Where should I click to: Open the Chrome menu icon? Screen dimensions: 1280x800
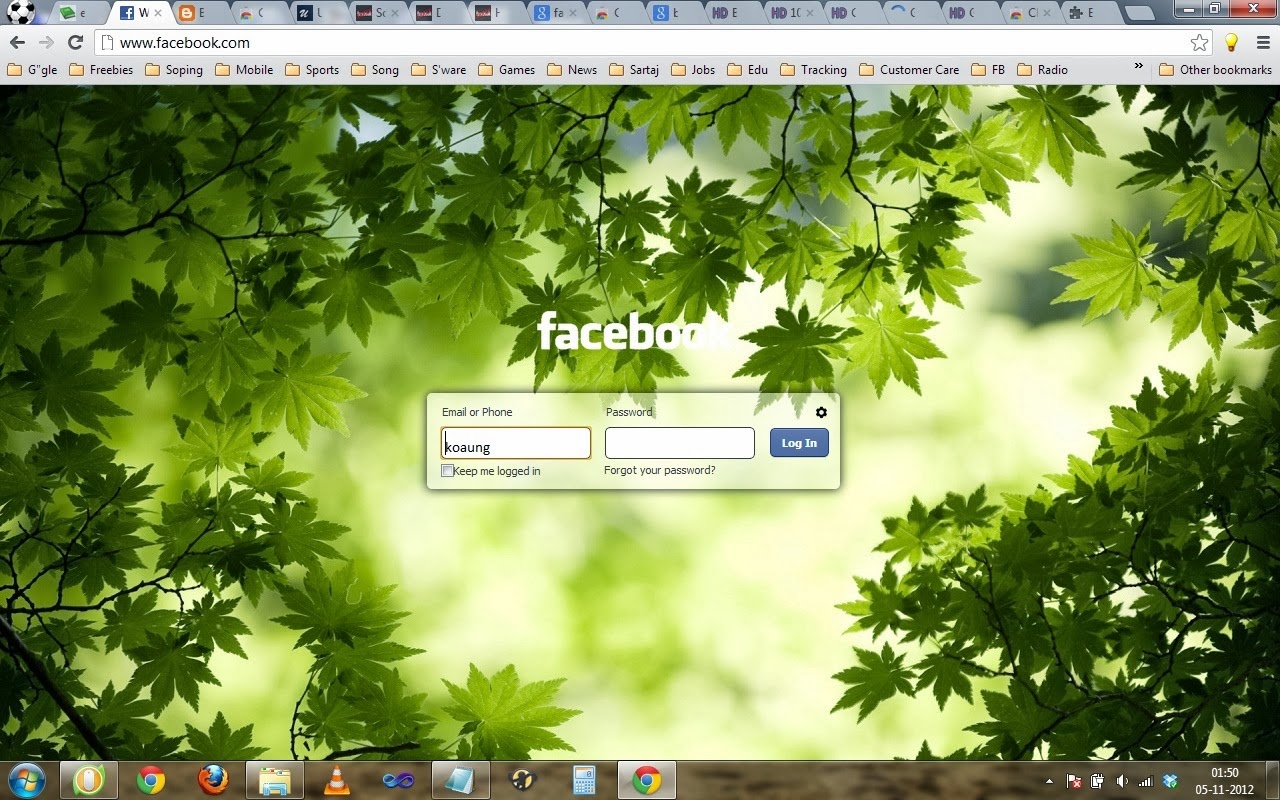coord(1261,42)
